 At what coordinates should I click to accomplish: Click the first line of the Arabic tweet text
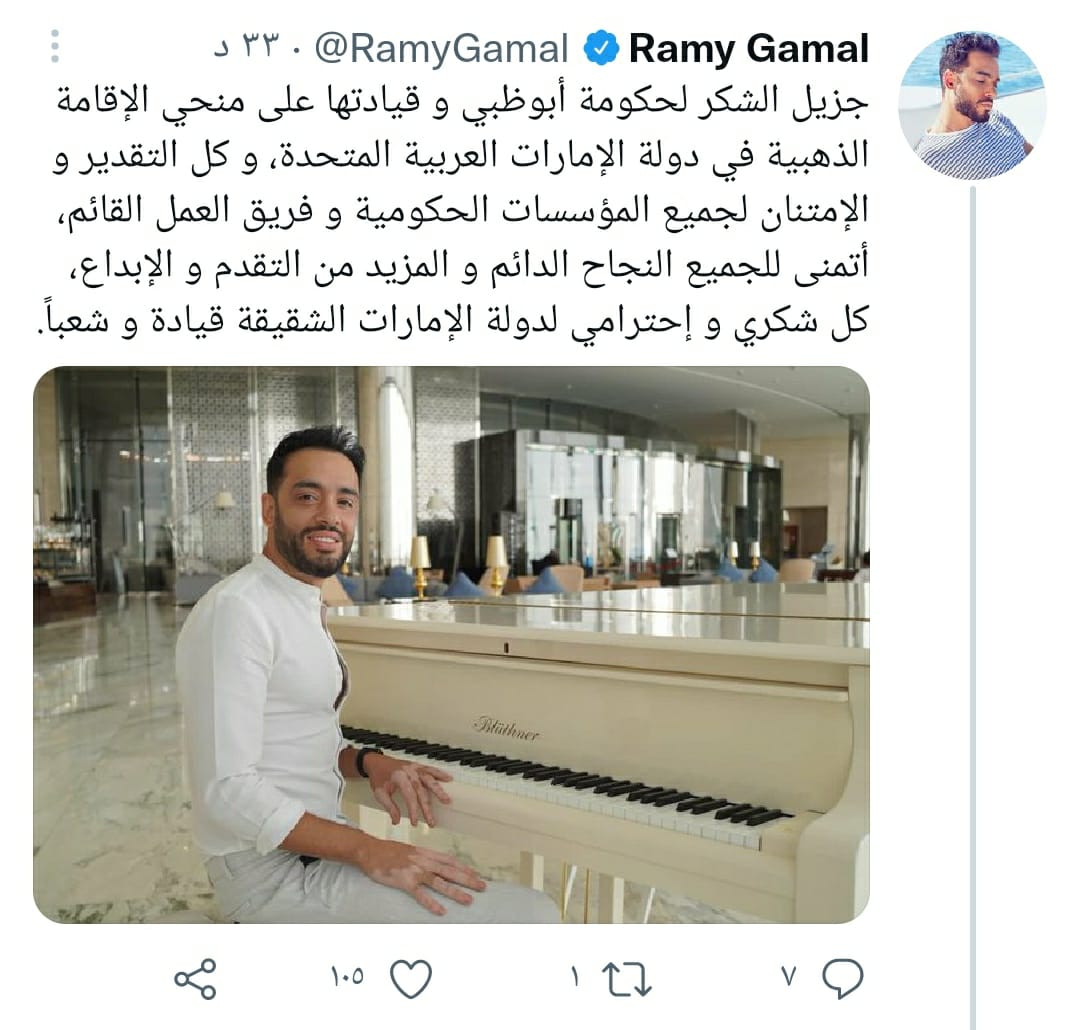click(x=462, y=102)
